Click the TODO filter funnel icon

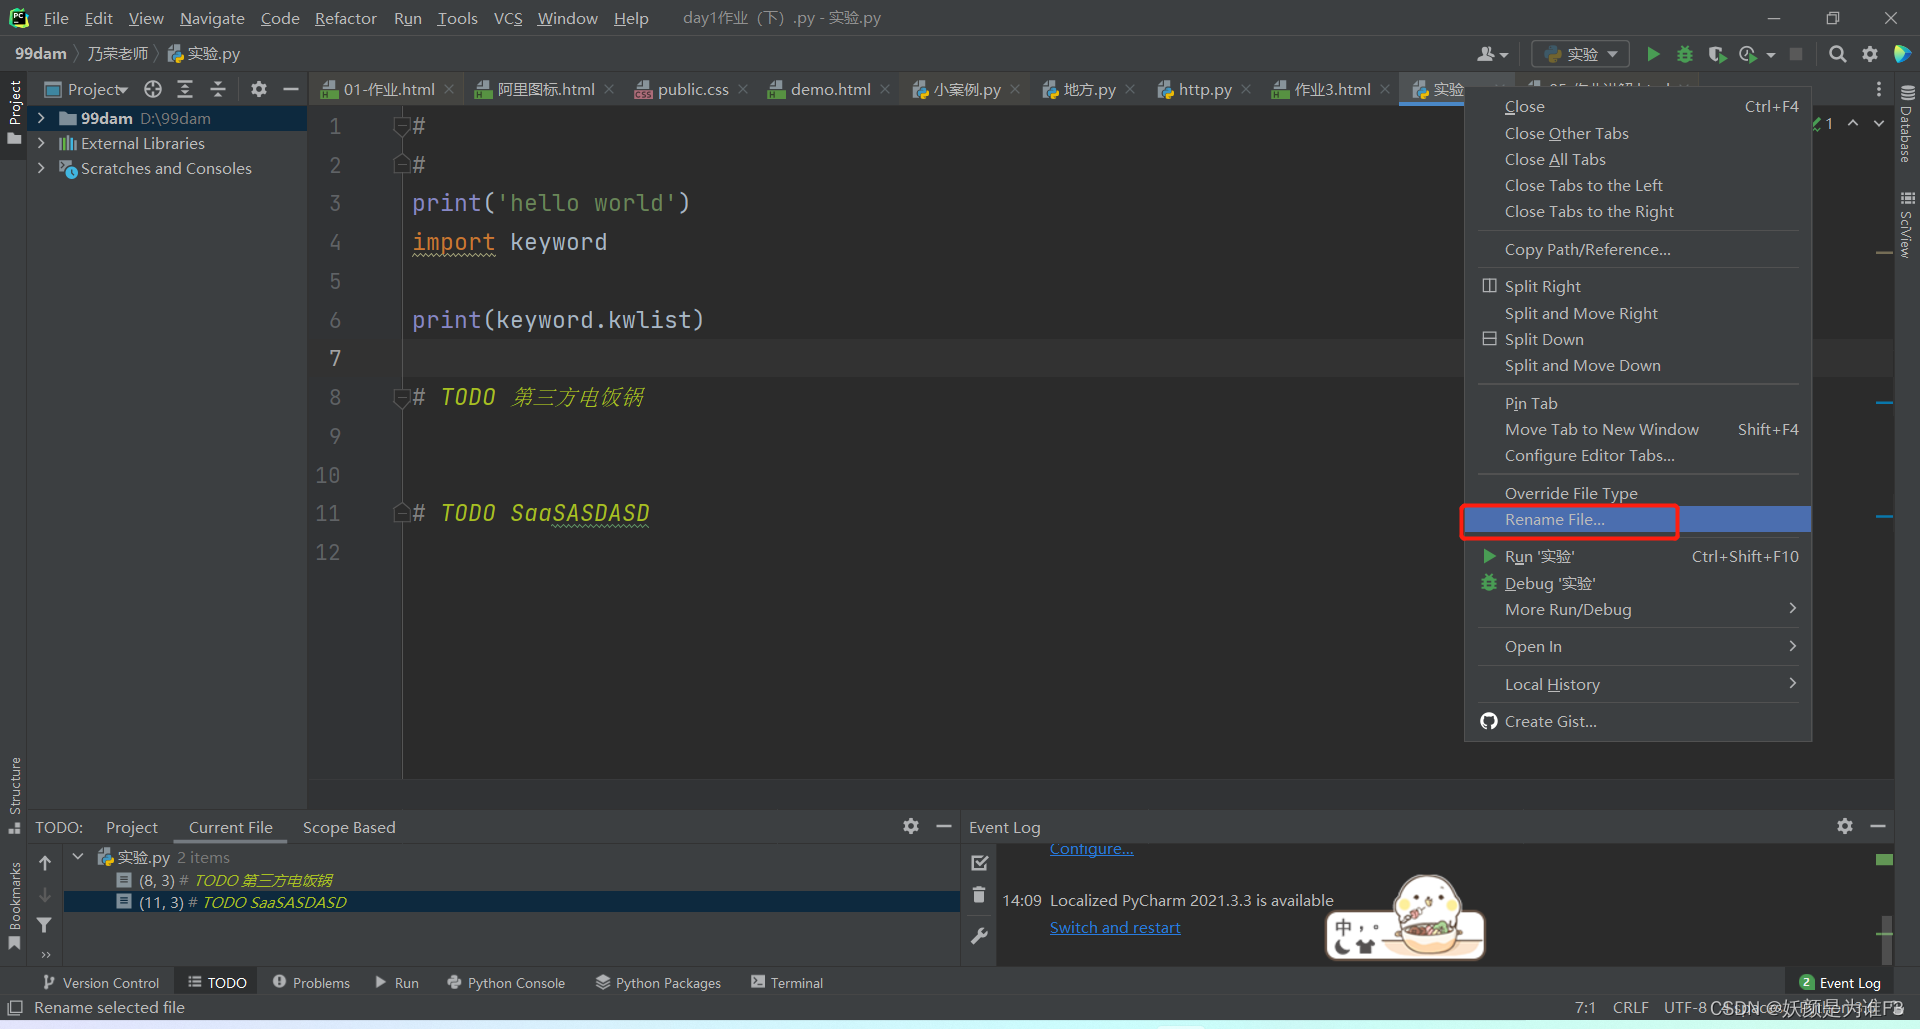pyautogui.click(x=45, y=925)
